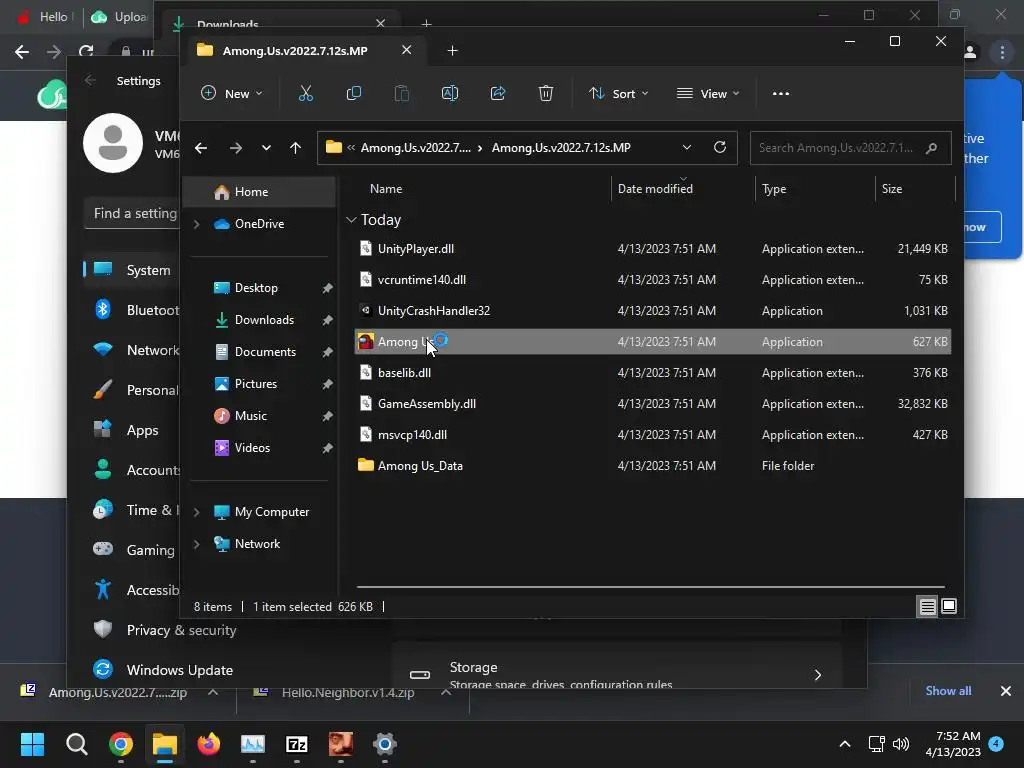Open the New dropdown menu
The width and height of the screenshot is (1024, 768).
(x=231, y=93)
